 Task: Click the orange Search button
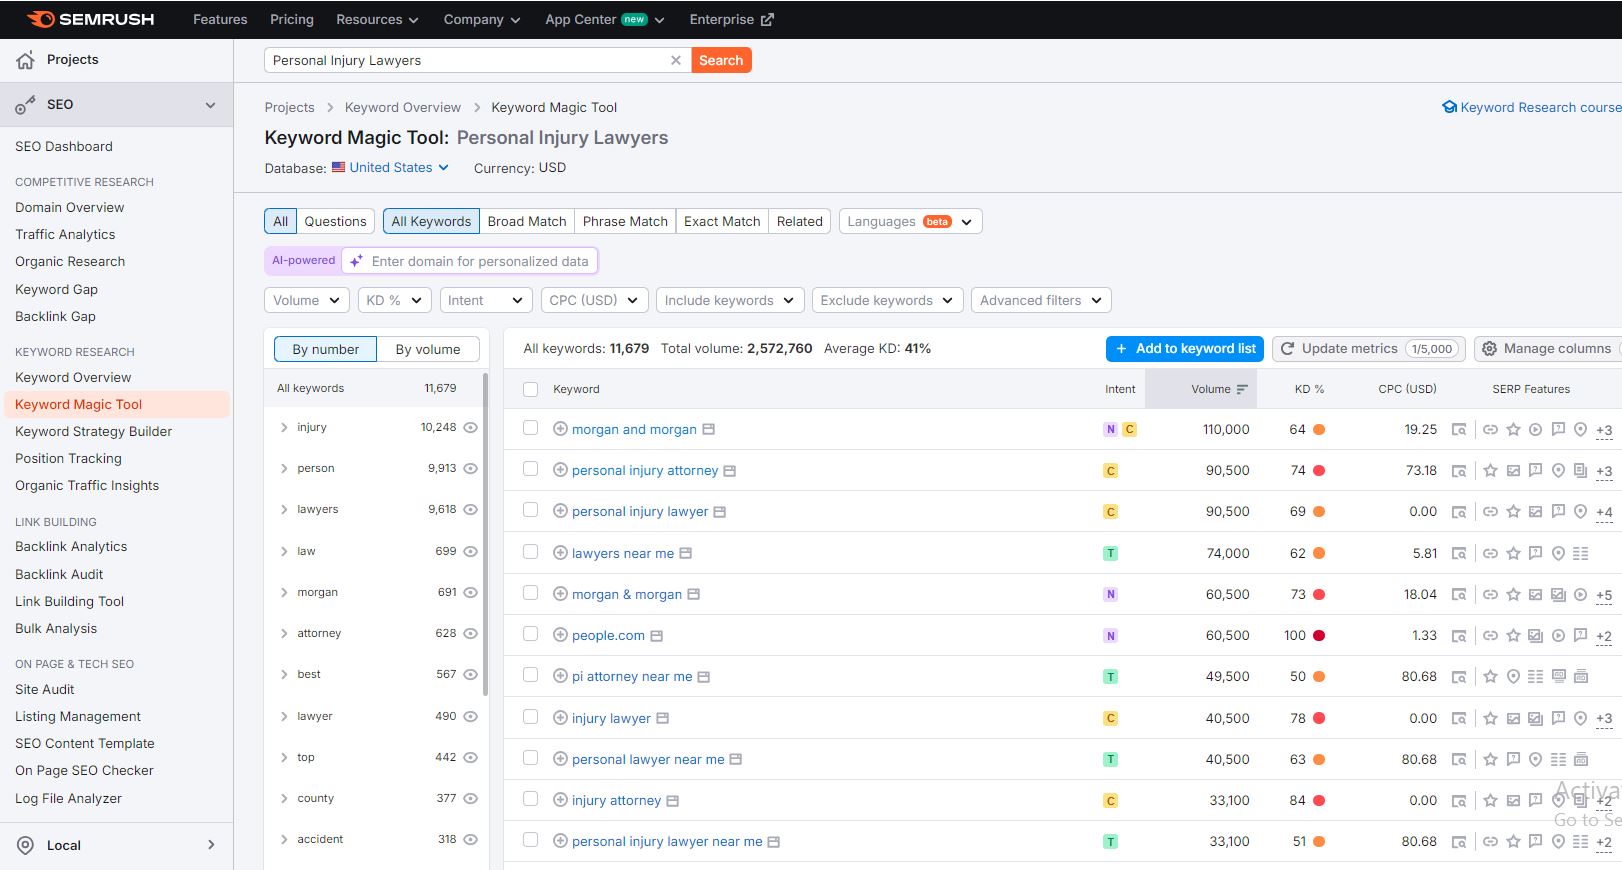click(721, 60)
